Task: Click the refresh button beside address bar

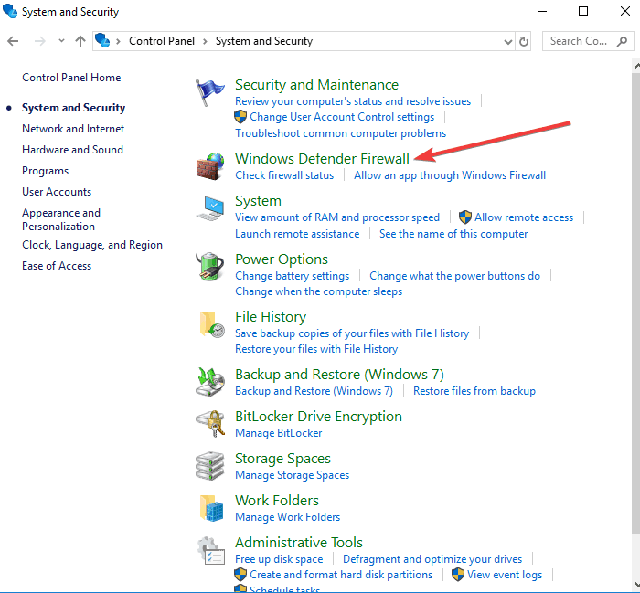Action: tap(523, 41)
